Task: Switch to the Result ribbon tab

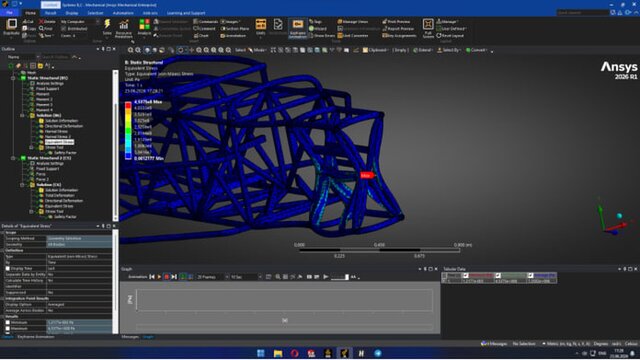Action: coord(50,13)
